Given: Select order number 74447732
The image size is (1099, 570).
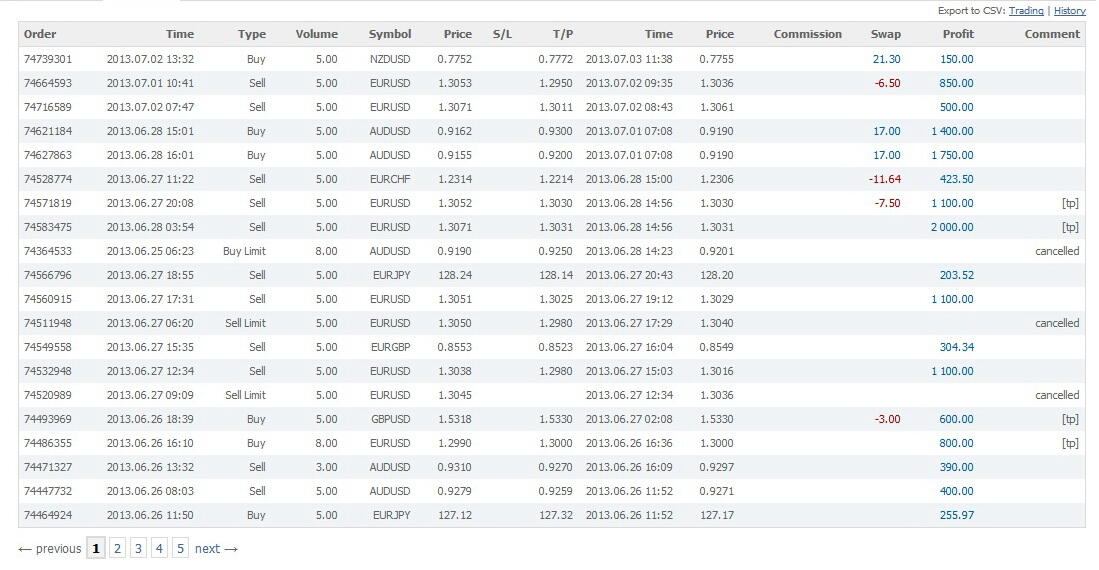Looking at the screenshot, I should 48,491.
